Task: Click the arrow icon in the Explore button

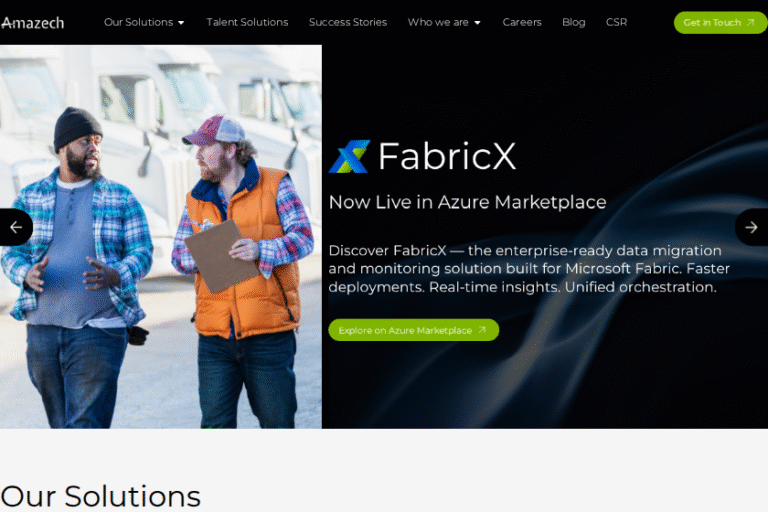Action: 482,330
